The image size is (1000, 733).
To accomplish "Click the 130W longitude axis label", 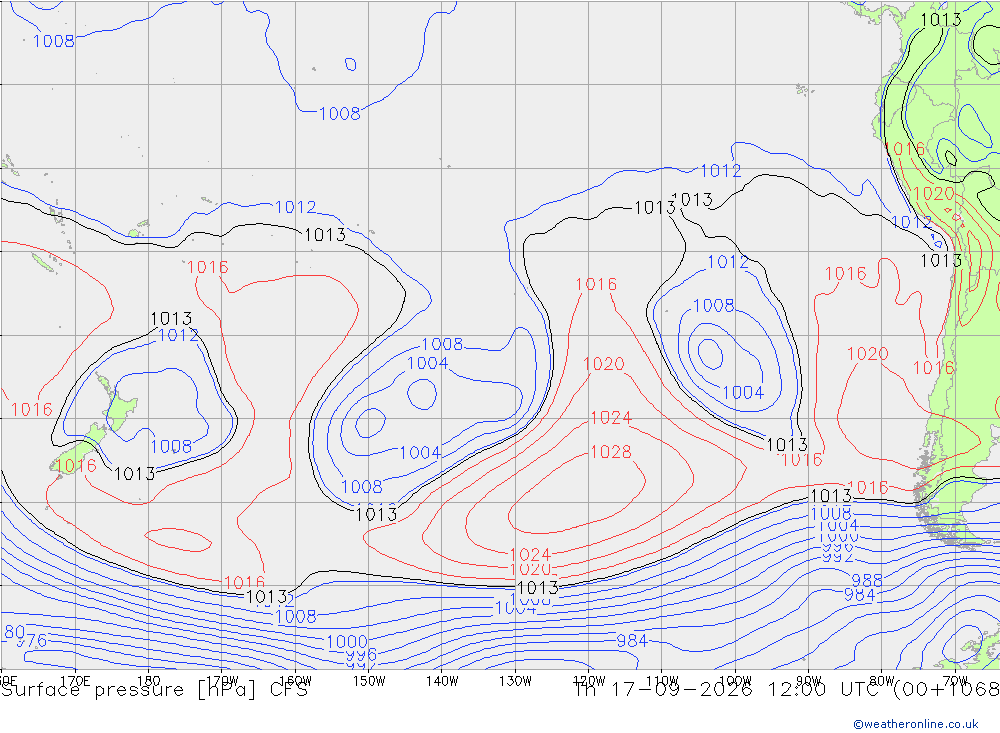I will tap(515, 681).
